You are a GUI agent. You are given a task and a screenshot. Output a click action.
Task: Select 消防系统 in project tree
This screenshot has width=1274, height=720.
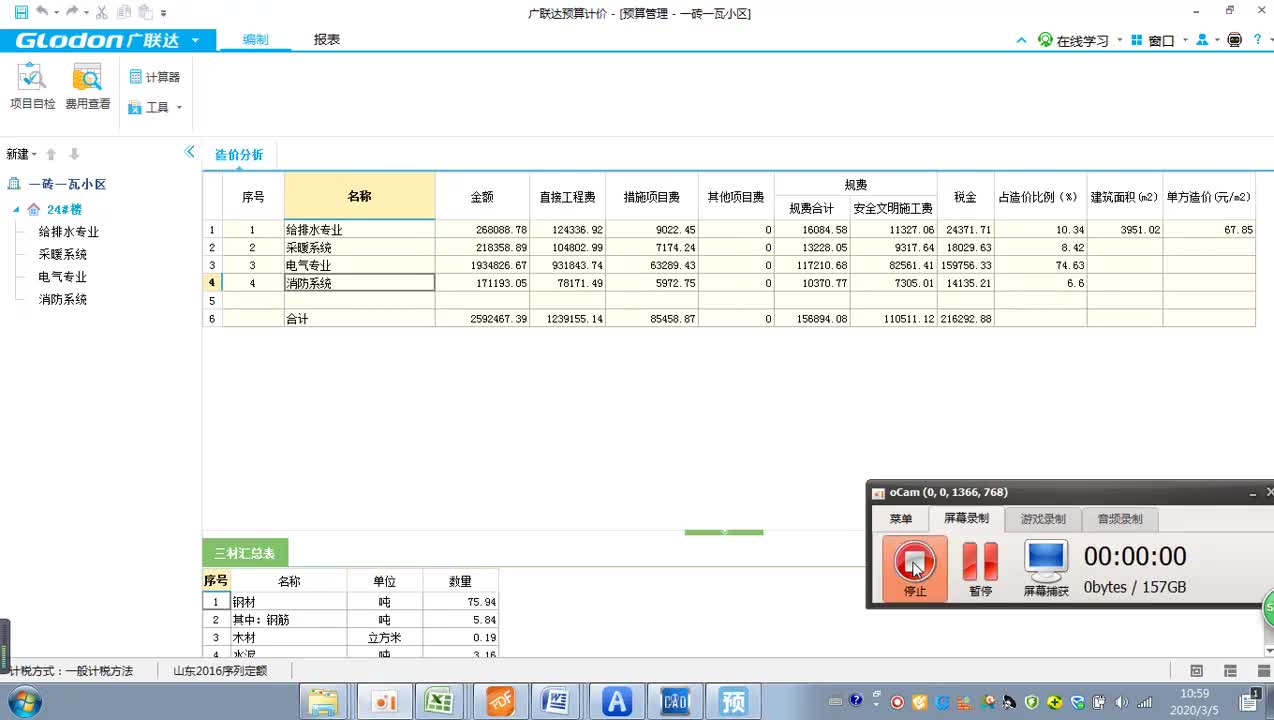pos(62,299)
